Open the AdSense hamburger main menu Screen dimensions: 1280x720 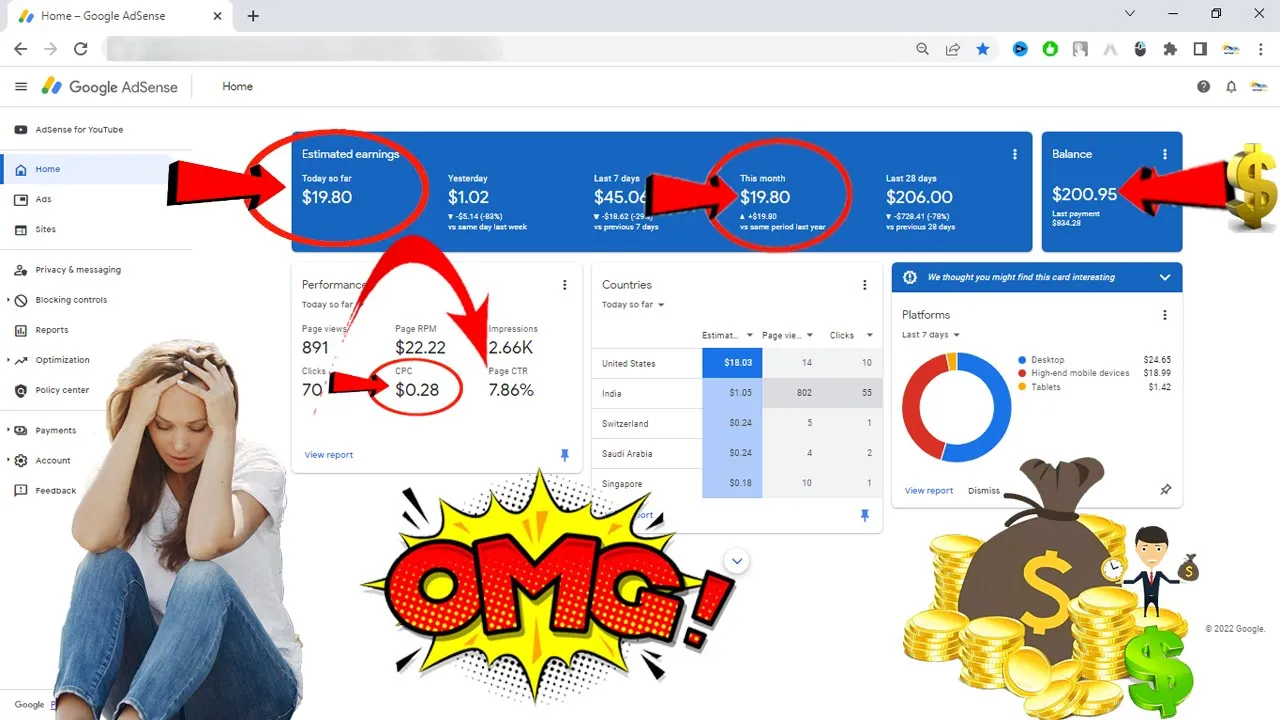(21, 87)
